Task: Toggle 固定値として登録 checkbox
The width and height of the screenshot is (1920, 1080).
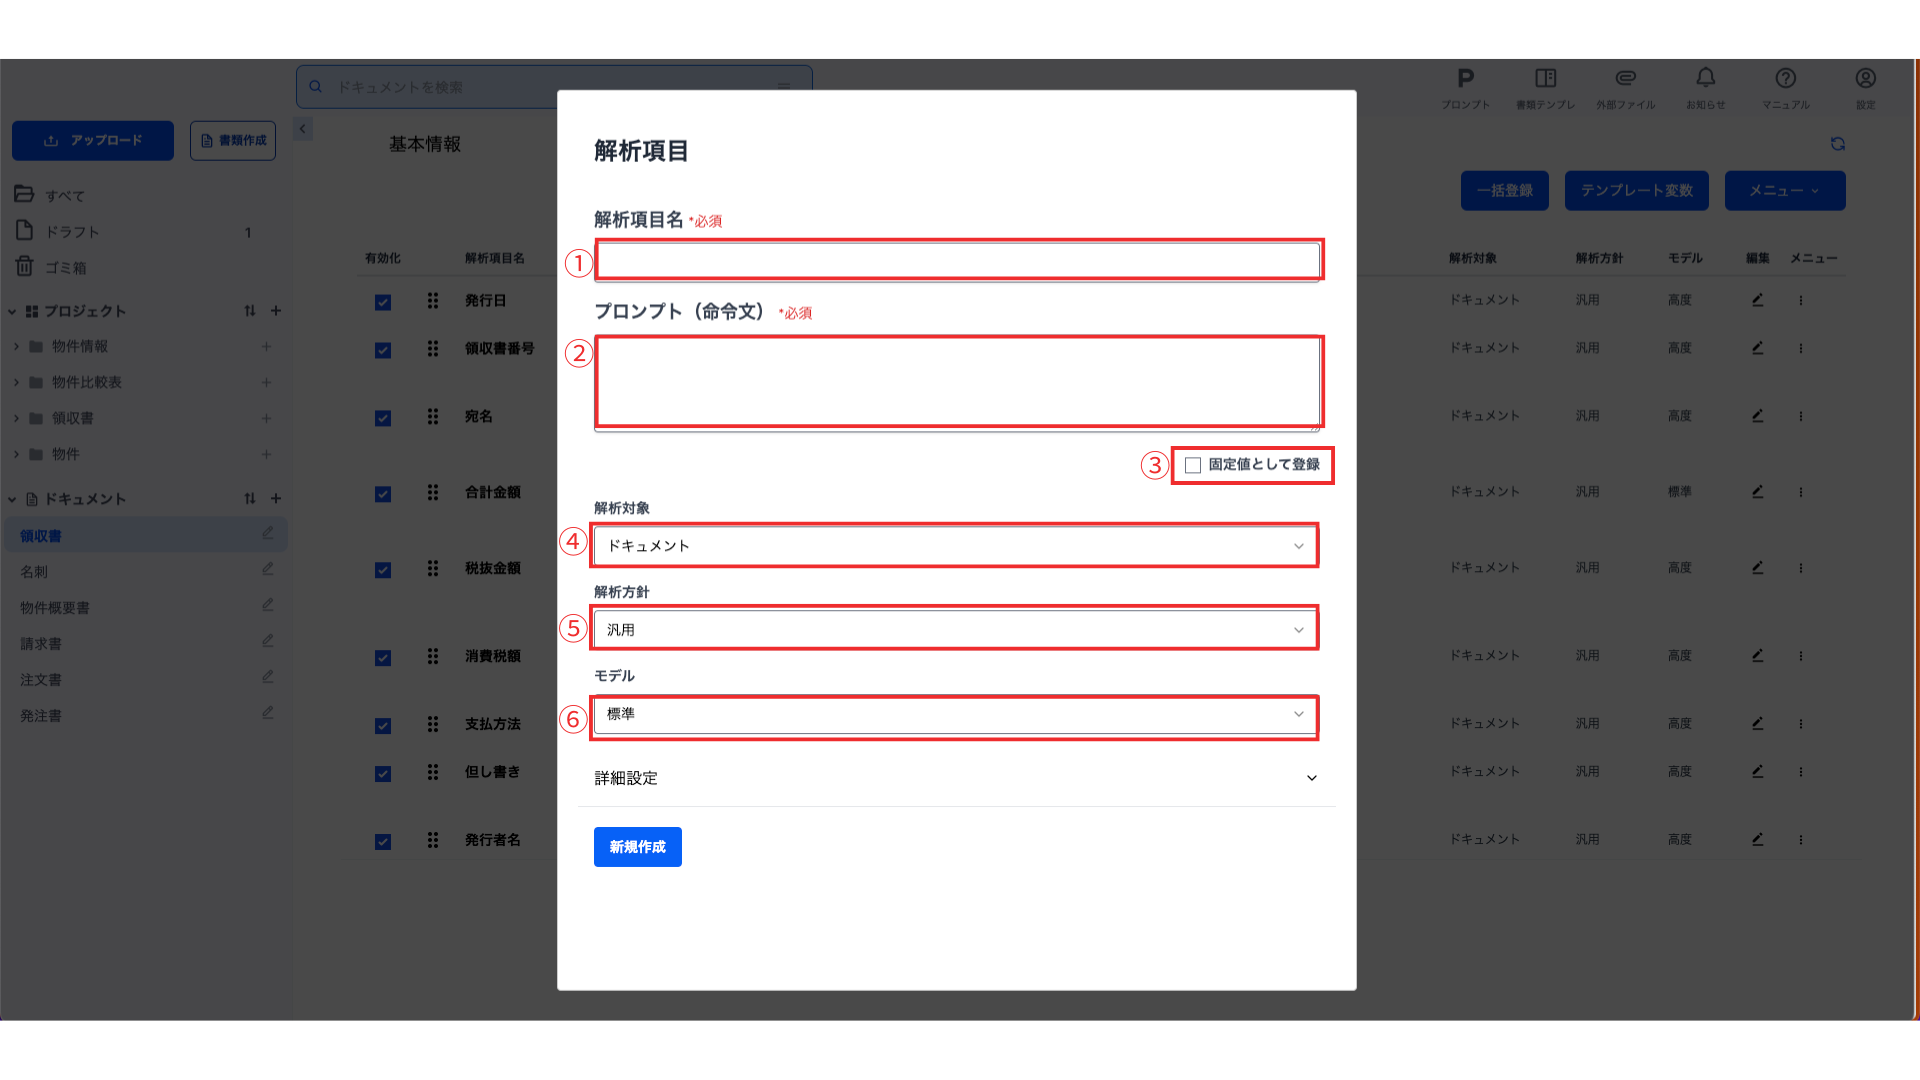Action: (x=1193, y=465)
